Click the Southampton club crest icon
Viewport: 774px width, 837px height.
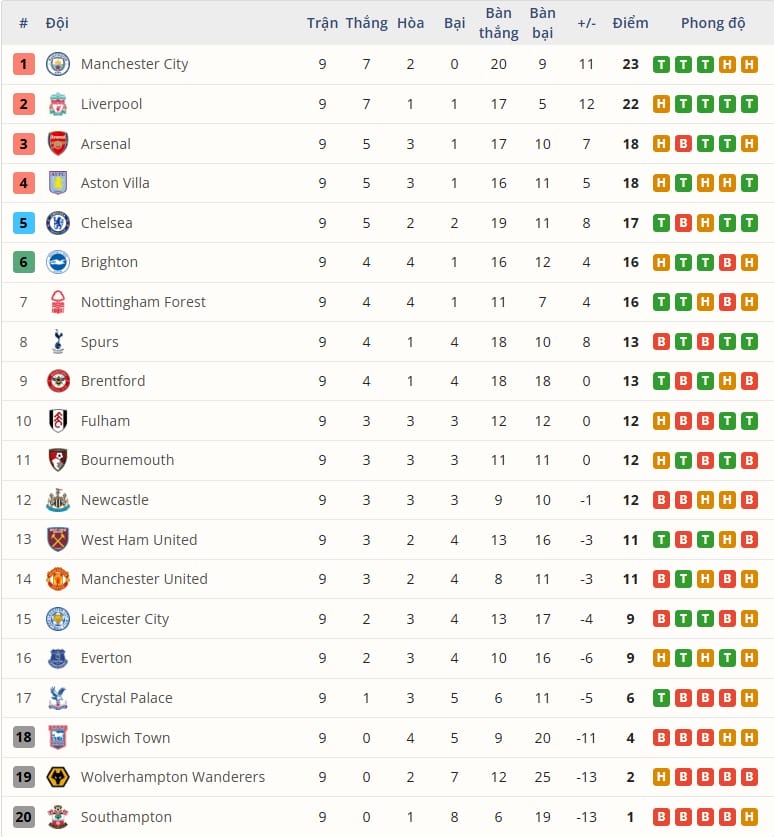pos(58,817)
